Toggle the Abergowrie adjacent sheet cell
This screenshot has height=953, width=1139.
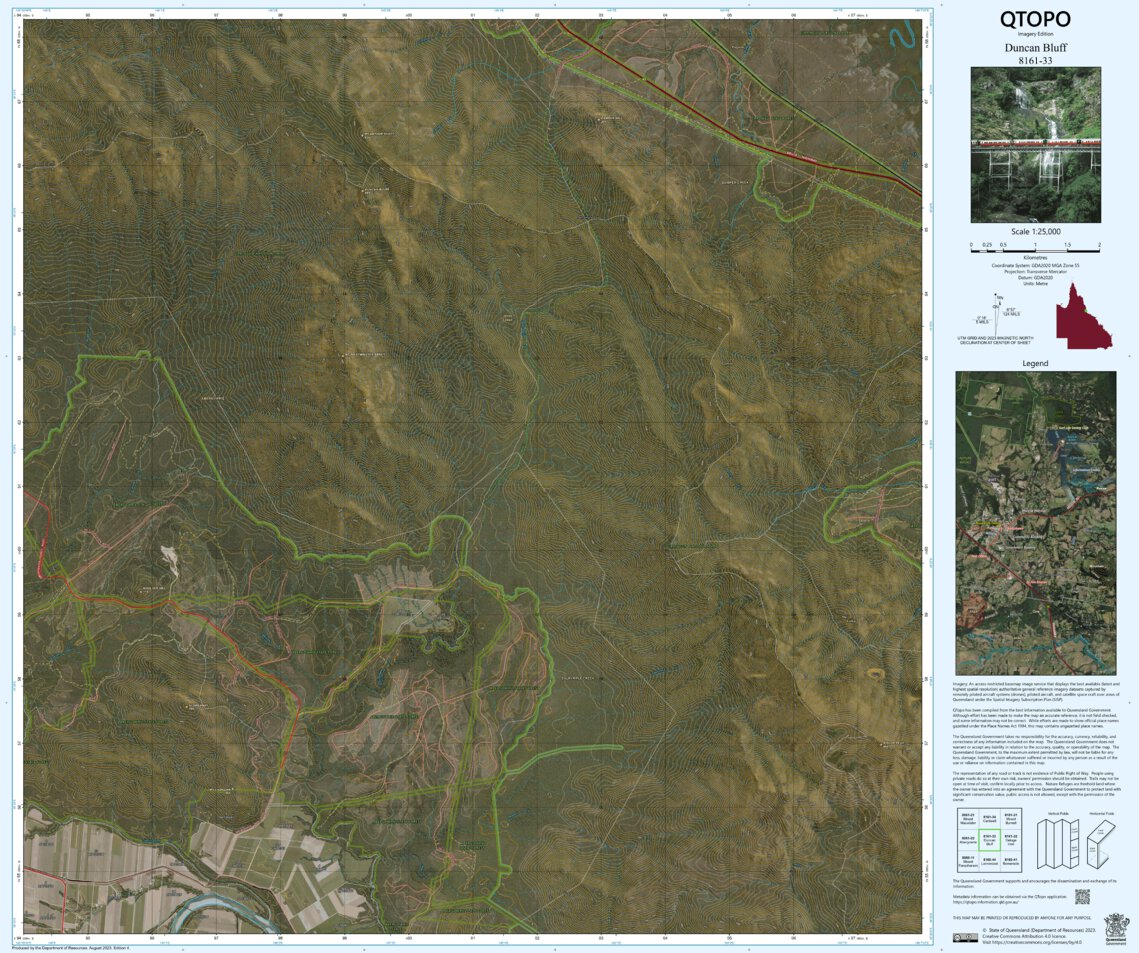969,838
